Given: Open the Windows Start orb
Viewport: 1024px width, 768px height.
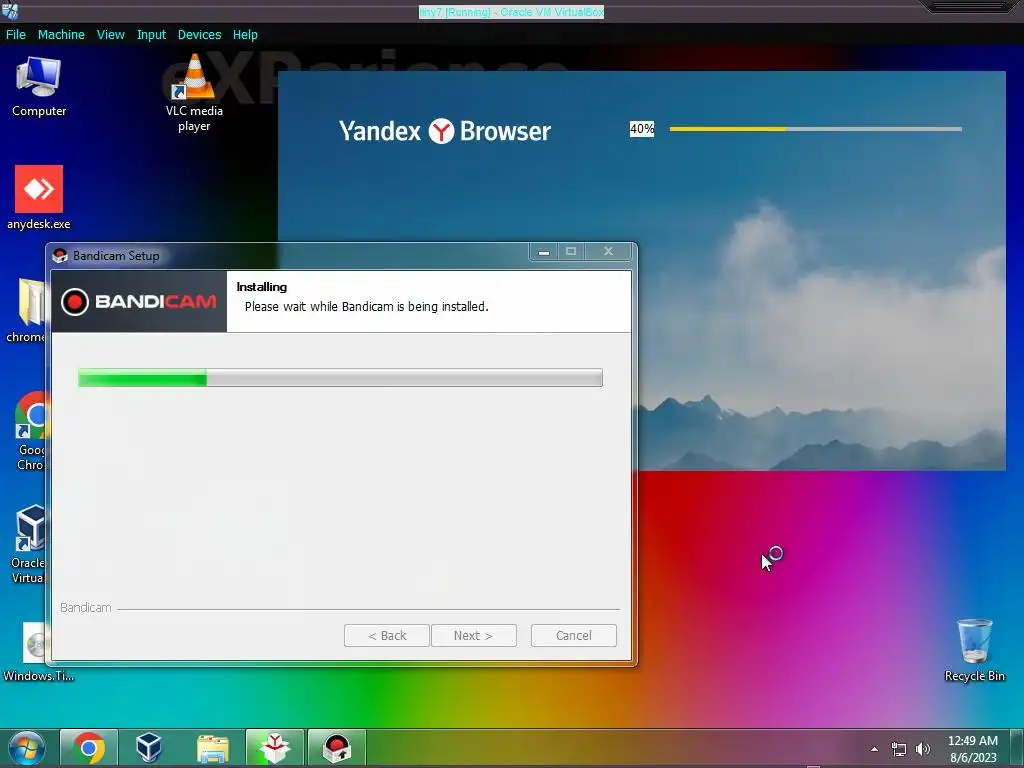Looking at the screenshot, I should (x=26, y=748).
